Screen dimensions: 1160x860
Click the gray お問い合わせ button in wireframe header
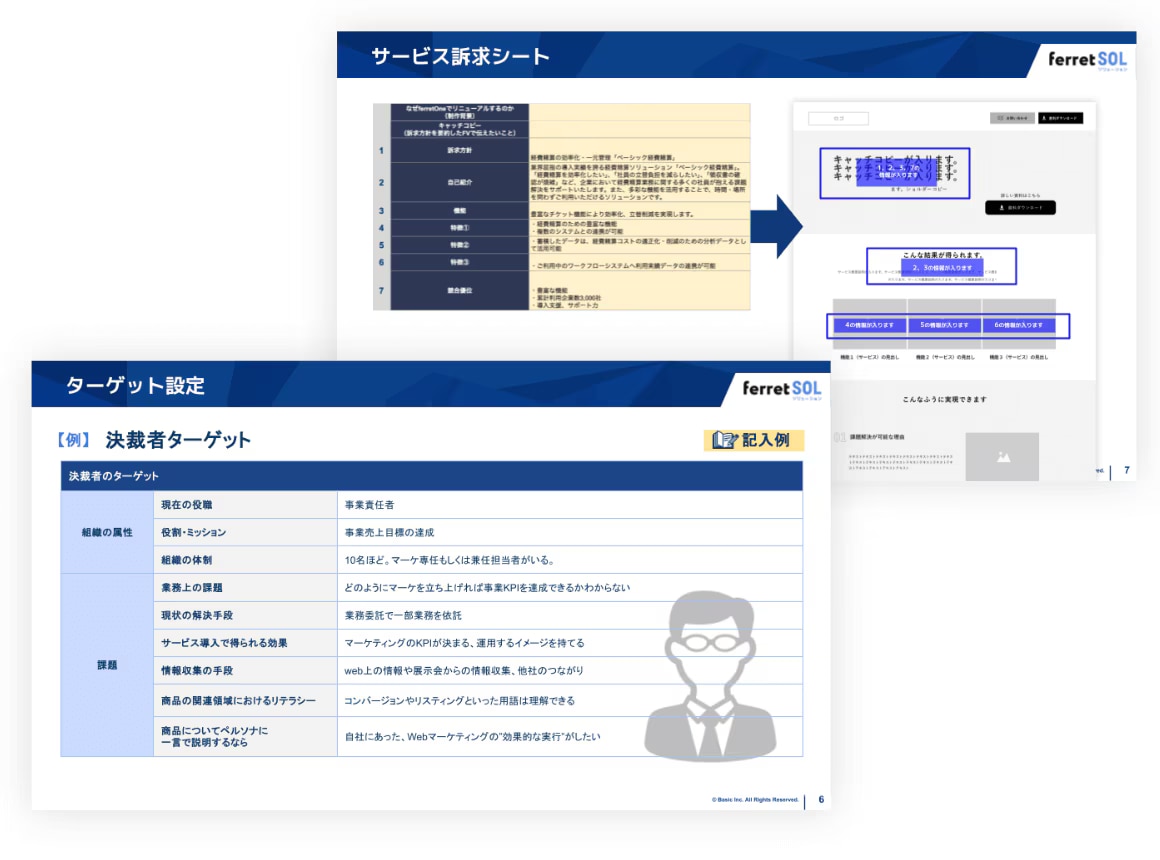(x=1012, y=118)
